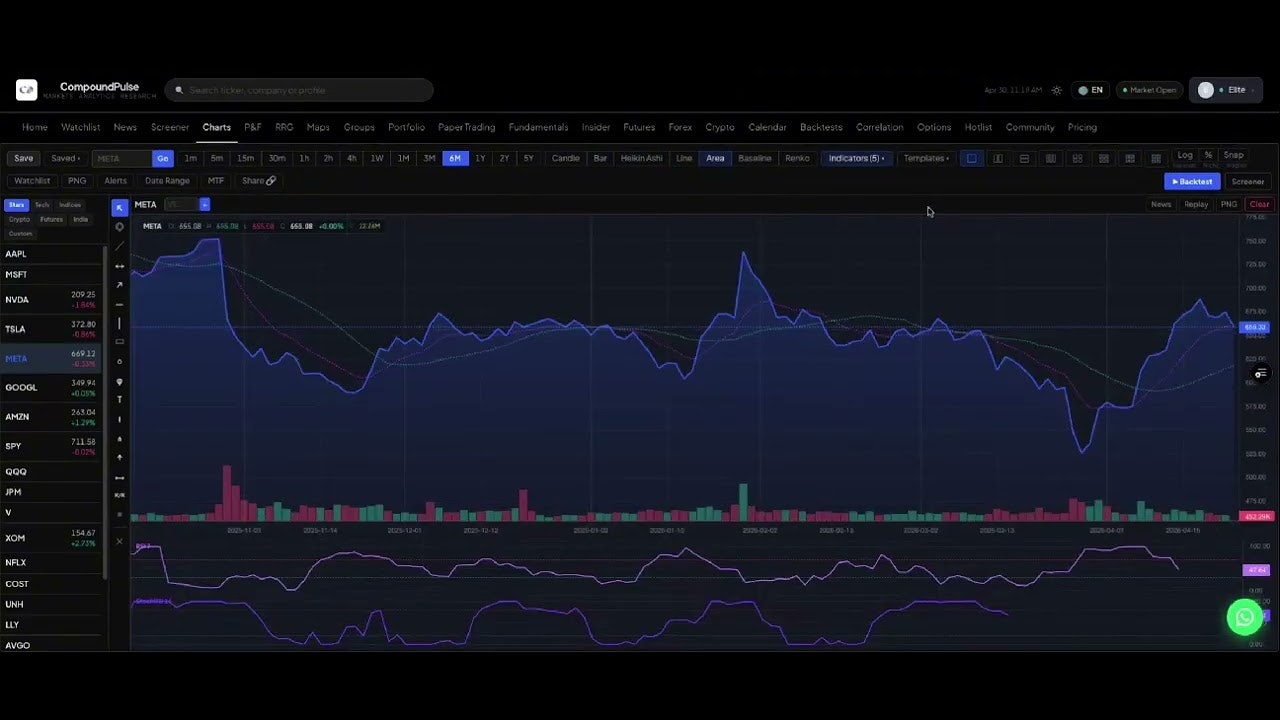Viewport: 1280px width, 720px height.
Task: Open the Share link menu
Action: (258, 181)
